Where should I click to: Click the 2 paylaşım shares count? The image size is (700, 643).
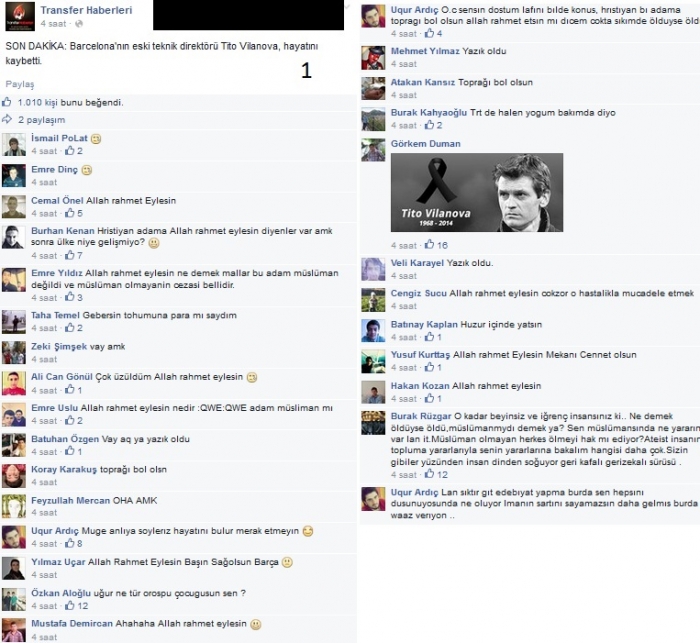(42, 120)
